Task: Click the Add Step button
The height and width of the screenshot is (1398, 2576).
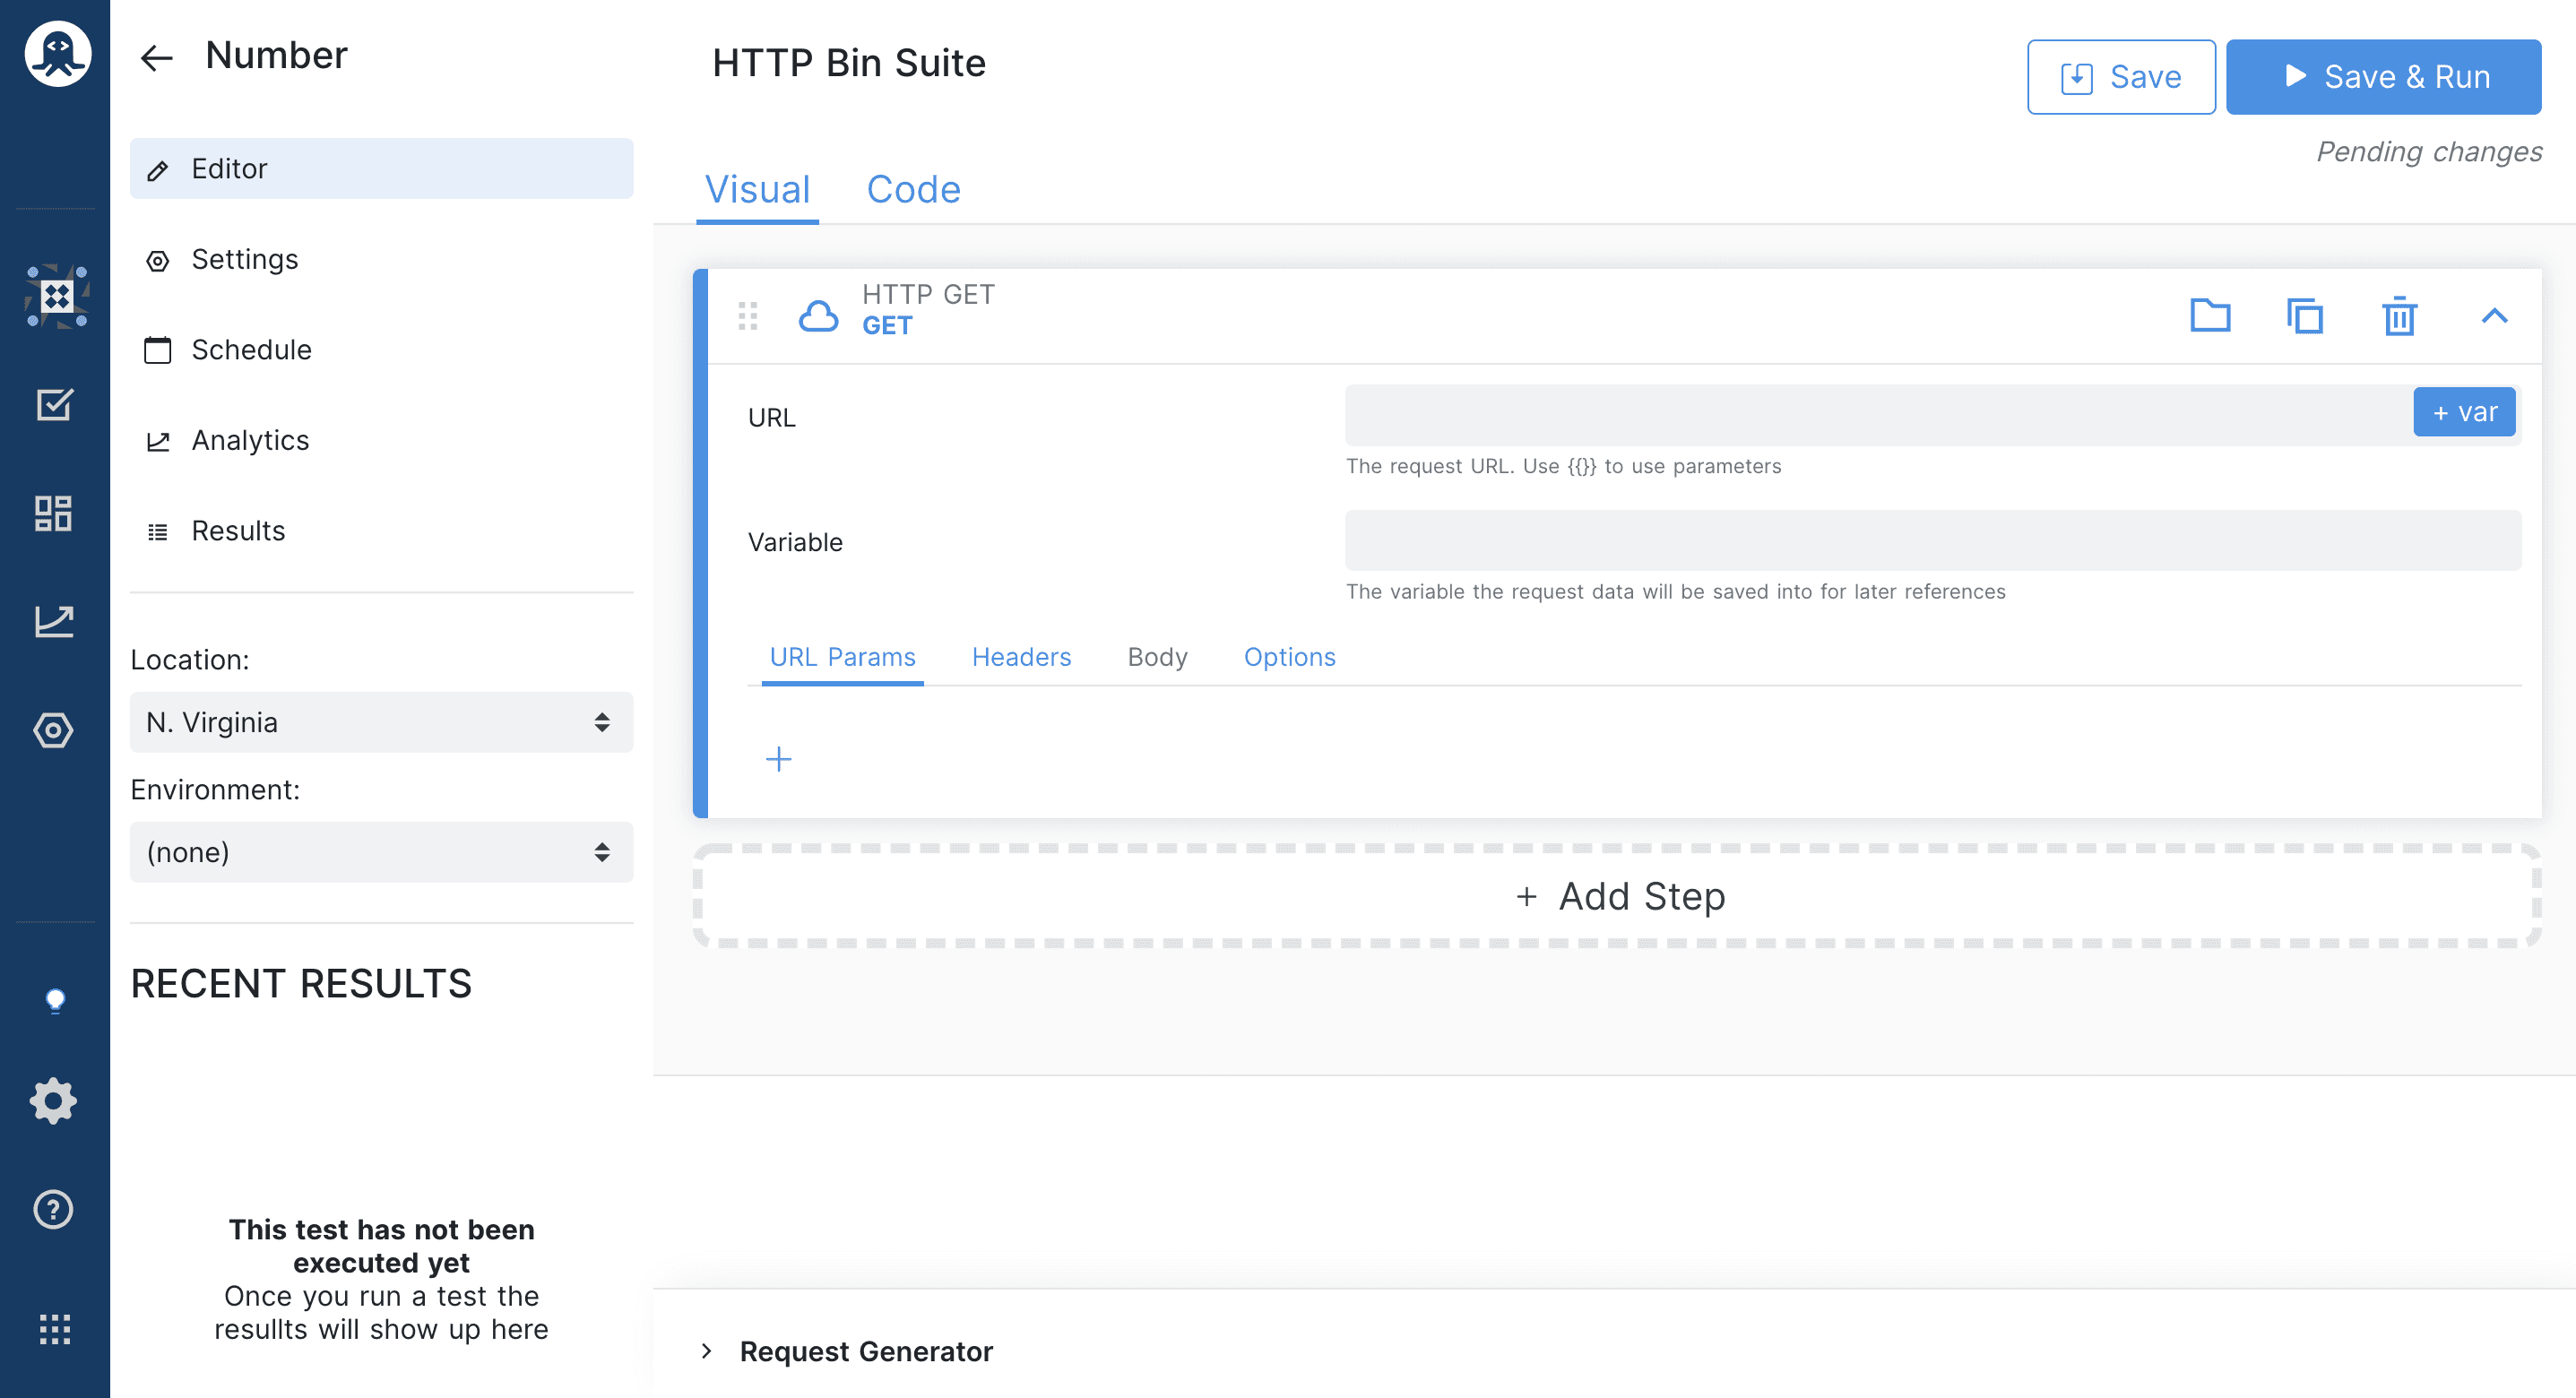Action: pos(1617,896)
